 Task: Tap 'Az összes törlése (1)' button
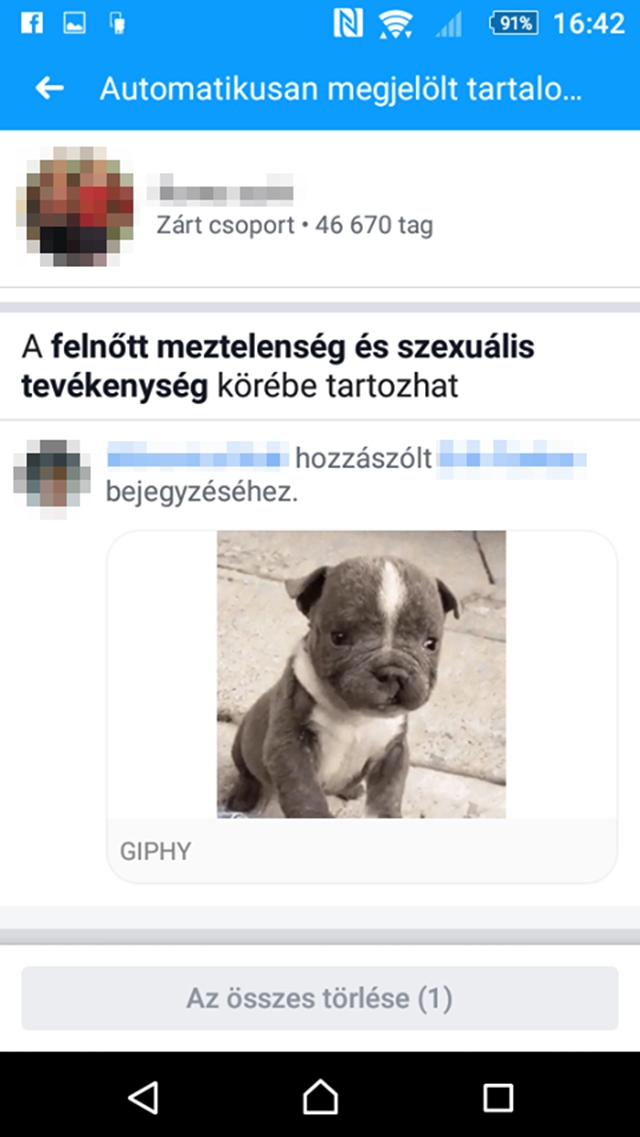tap(320, 998)
